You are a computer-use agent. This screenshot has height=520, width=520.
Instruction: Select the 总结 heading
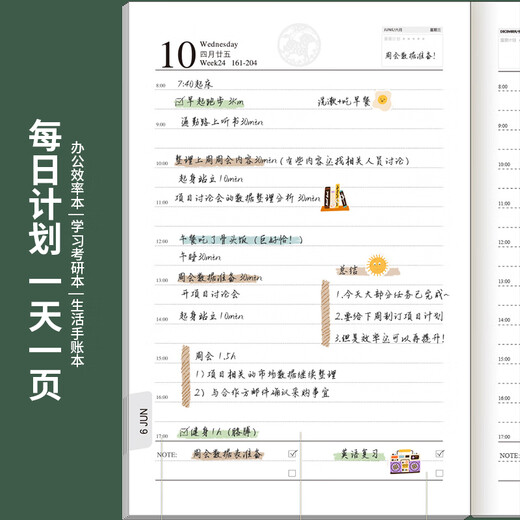click(348, 270)
